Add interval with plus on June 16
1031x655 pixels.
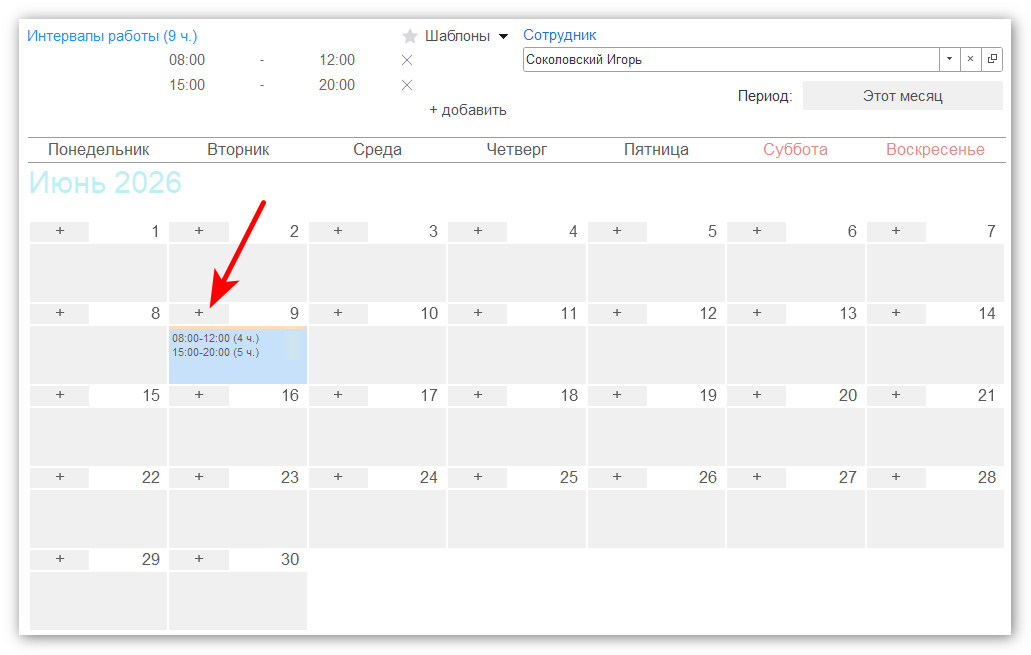pyautogui.click(x=199, y=395)
